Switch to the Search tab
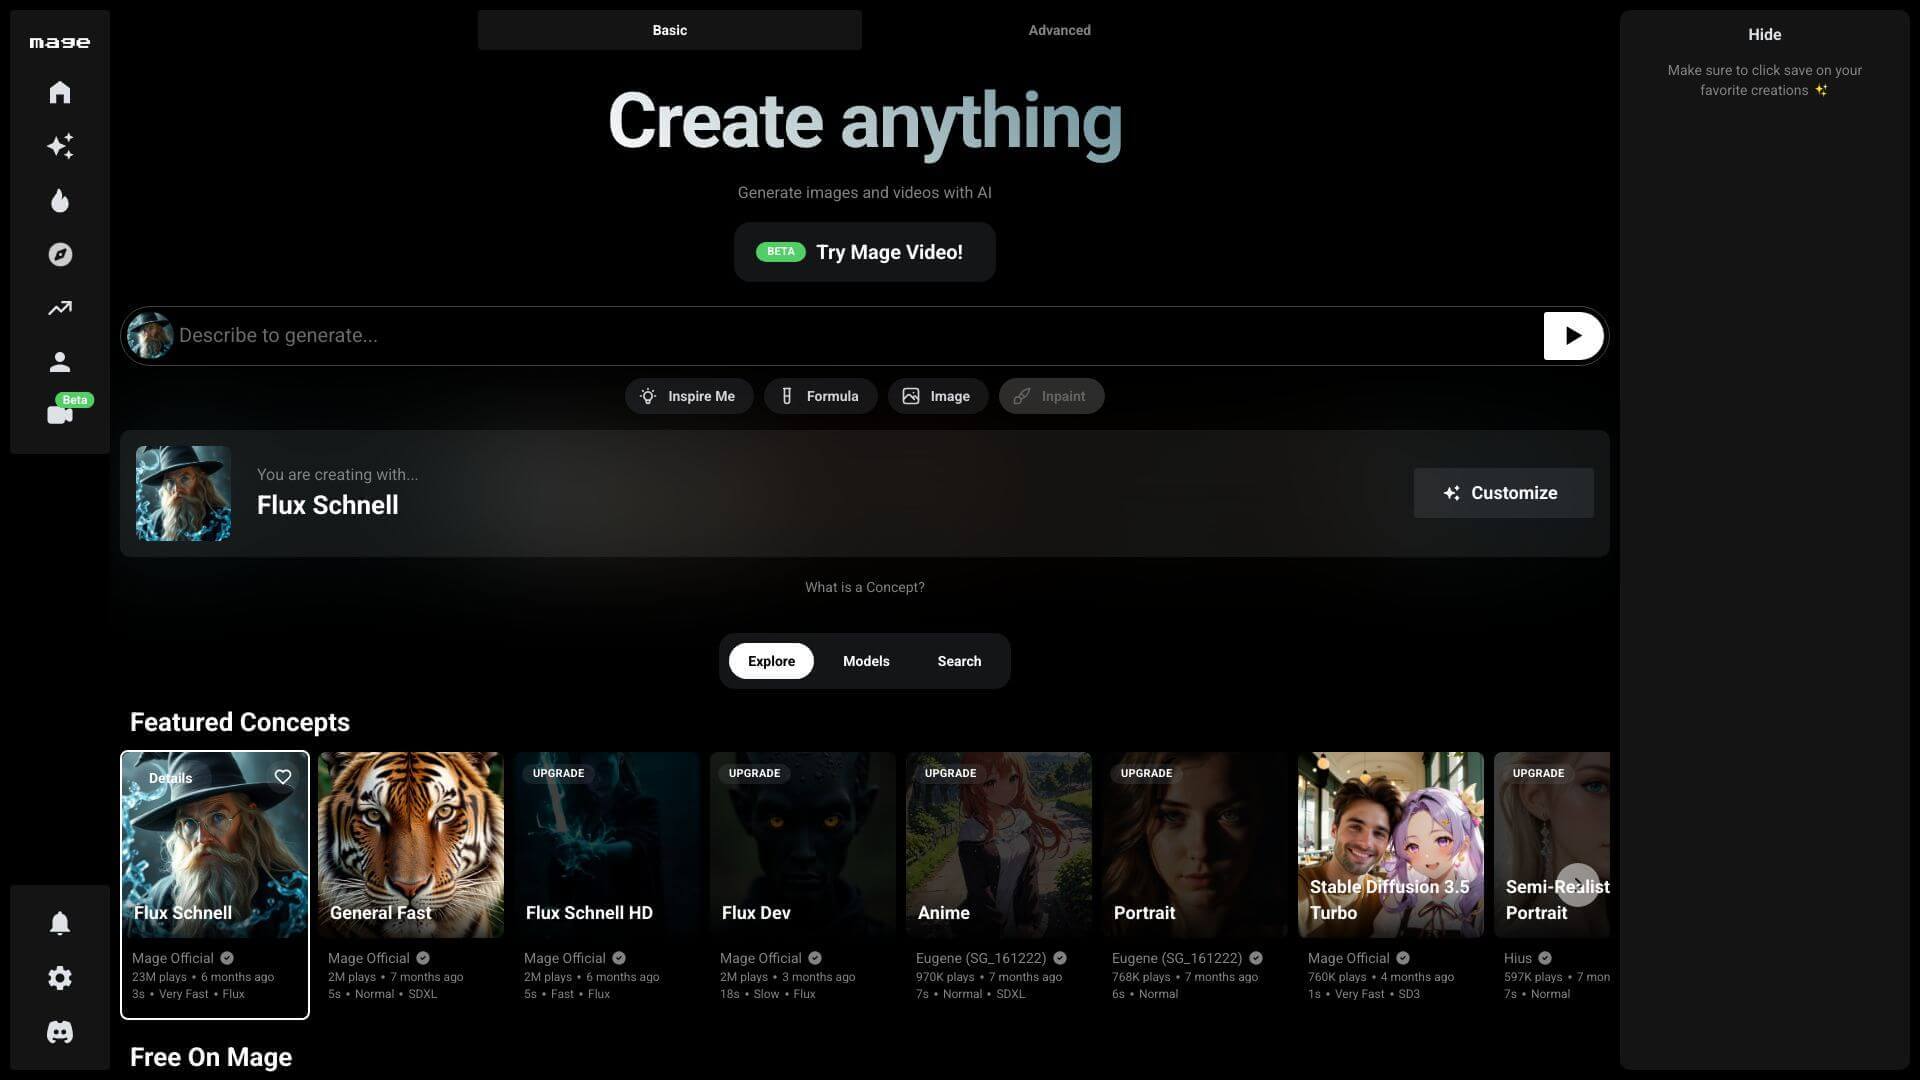 tap(958, 661)
